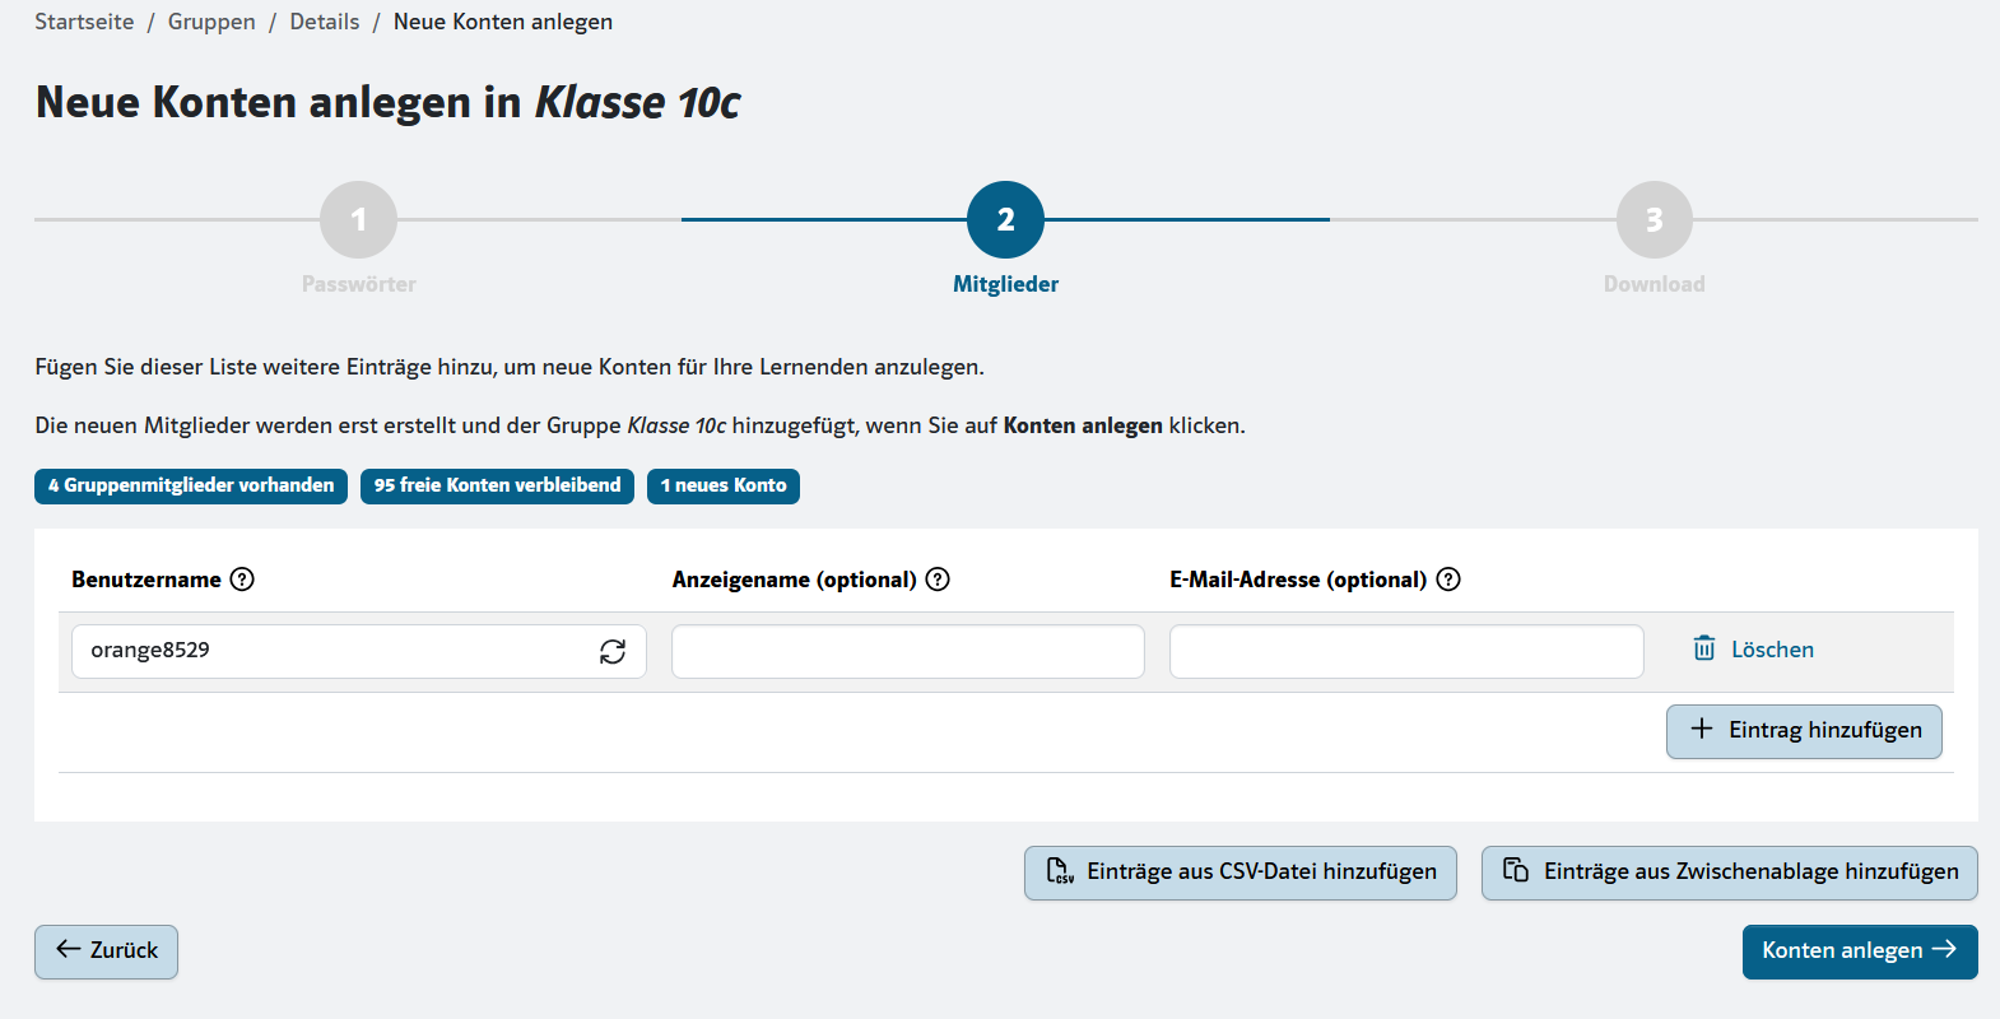Click into the E-Mail-Adresse input field
Image resolution: width=2000 pixels, height=1019 pixels.
coord(1406,651)
